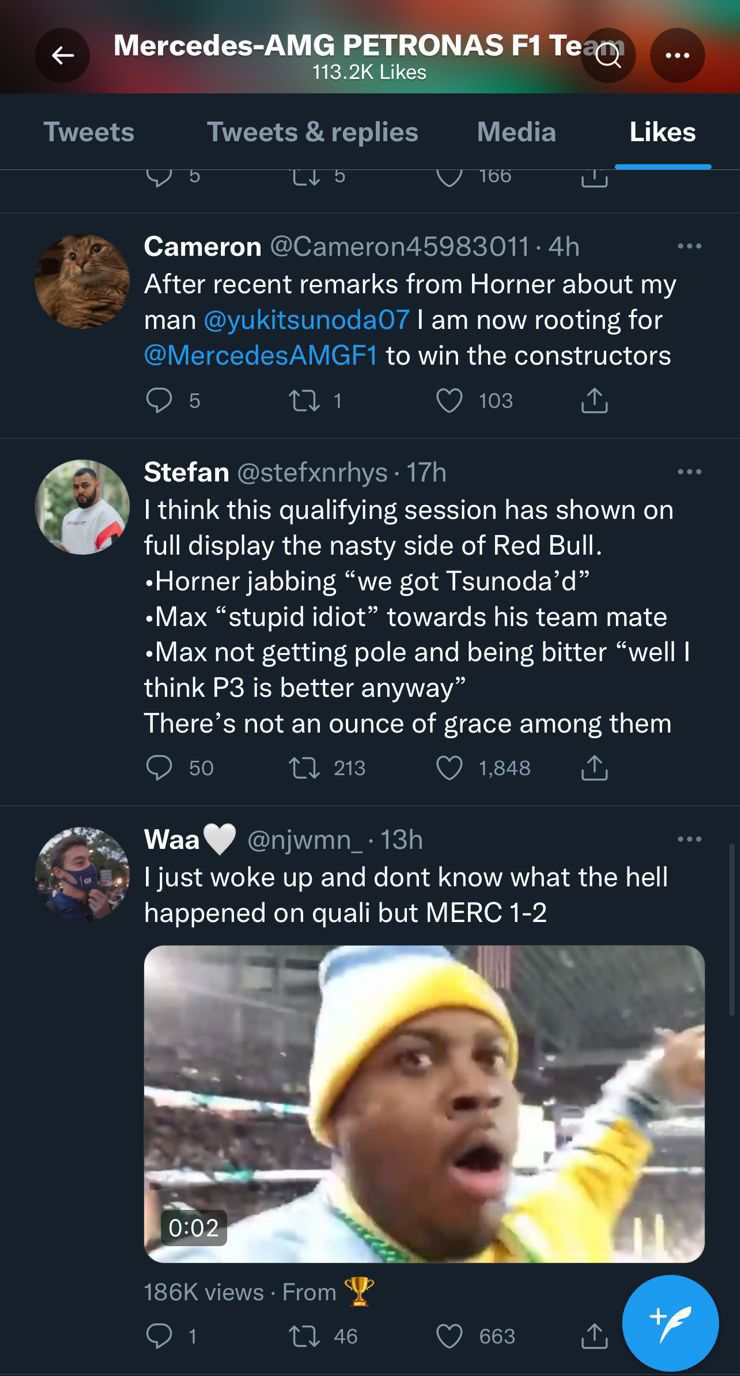Open more options on Cameron's tweet
This screenshot has height=1376, width=740.
pyautogui.click(x=689, y=246)
